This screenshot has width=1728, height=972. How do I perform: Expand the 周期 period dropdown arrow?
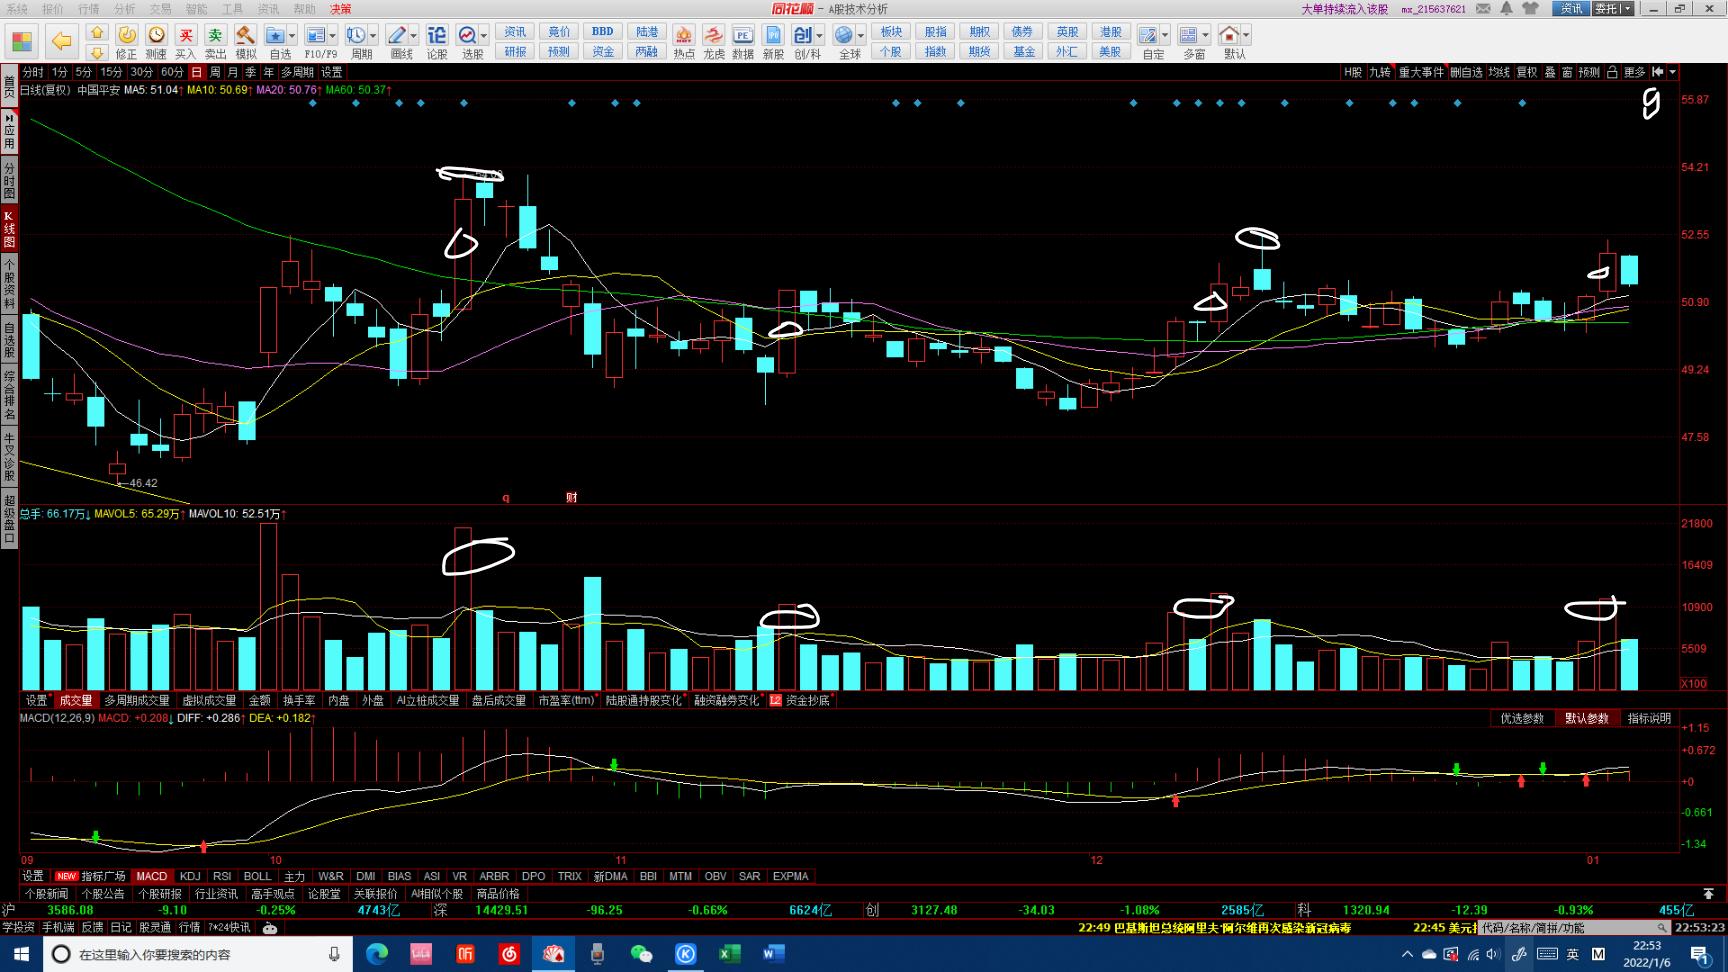click(x=373, y=36)
